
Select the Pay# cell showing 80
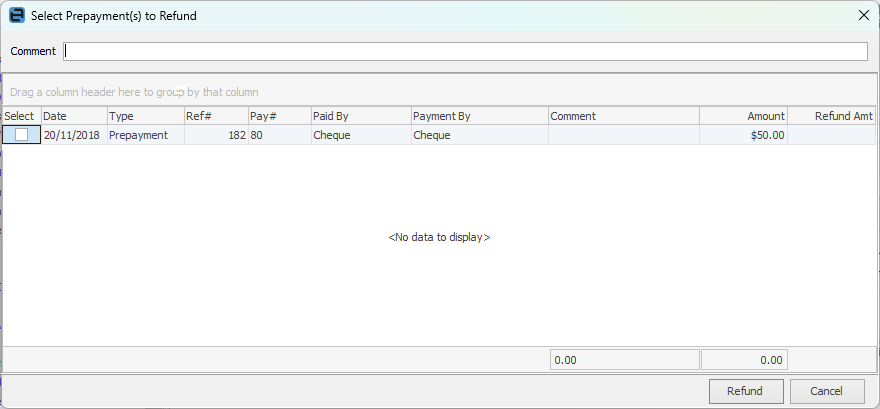coord(279,135)
